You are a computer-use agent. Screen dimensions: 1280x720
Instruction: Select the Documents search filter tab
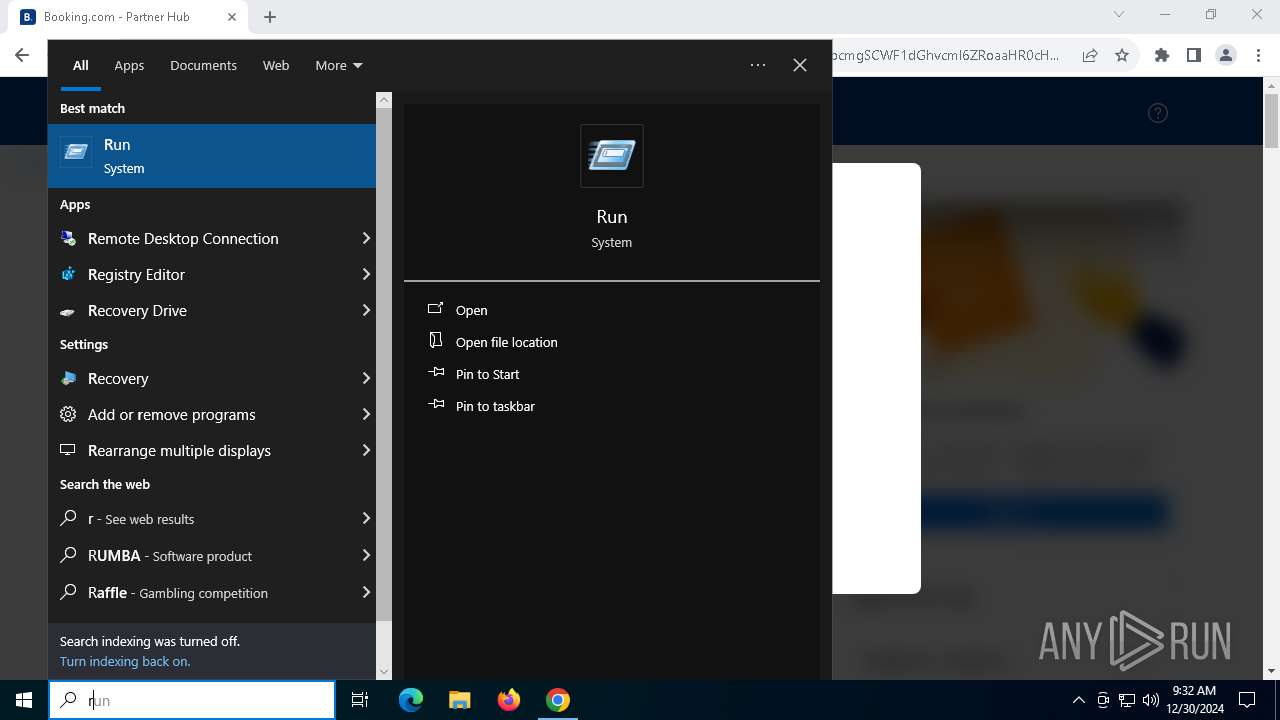coord(203,65)
